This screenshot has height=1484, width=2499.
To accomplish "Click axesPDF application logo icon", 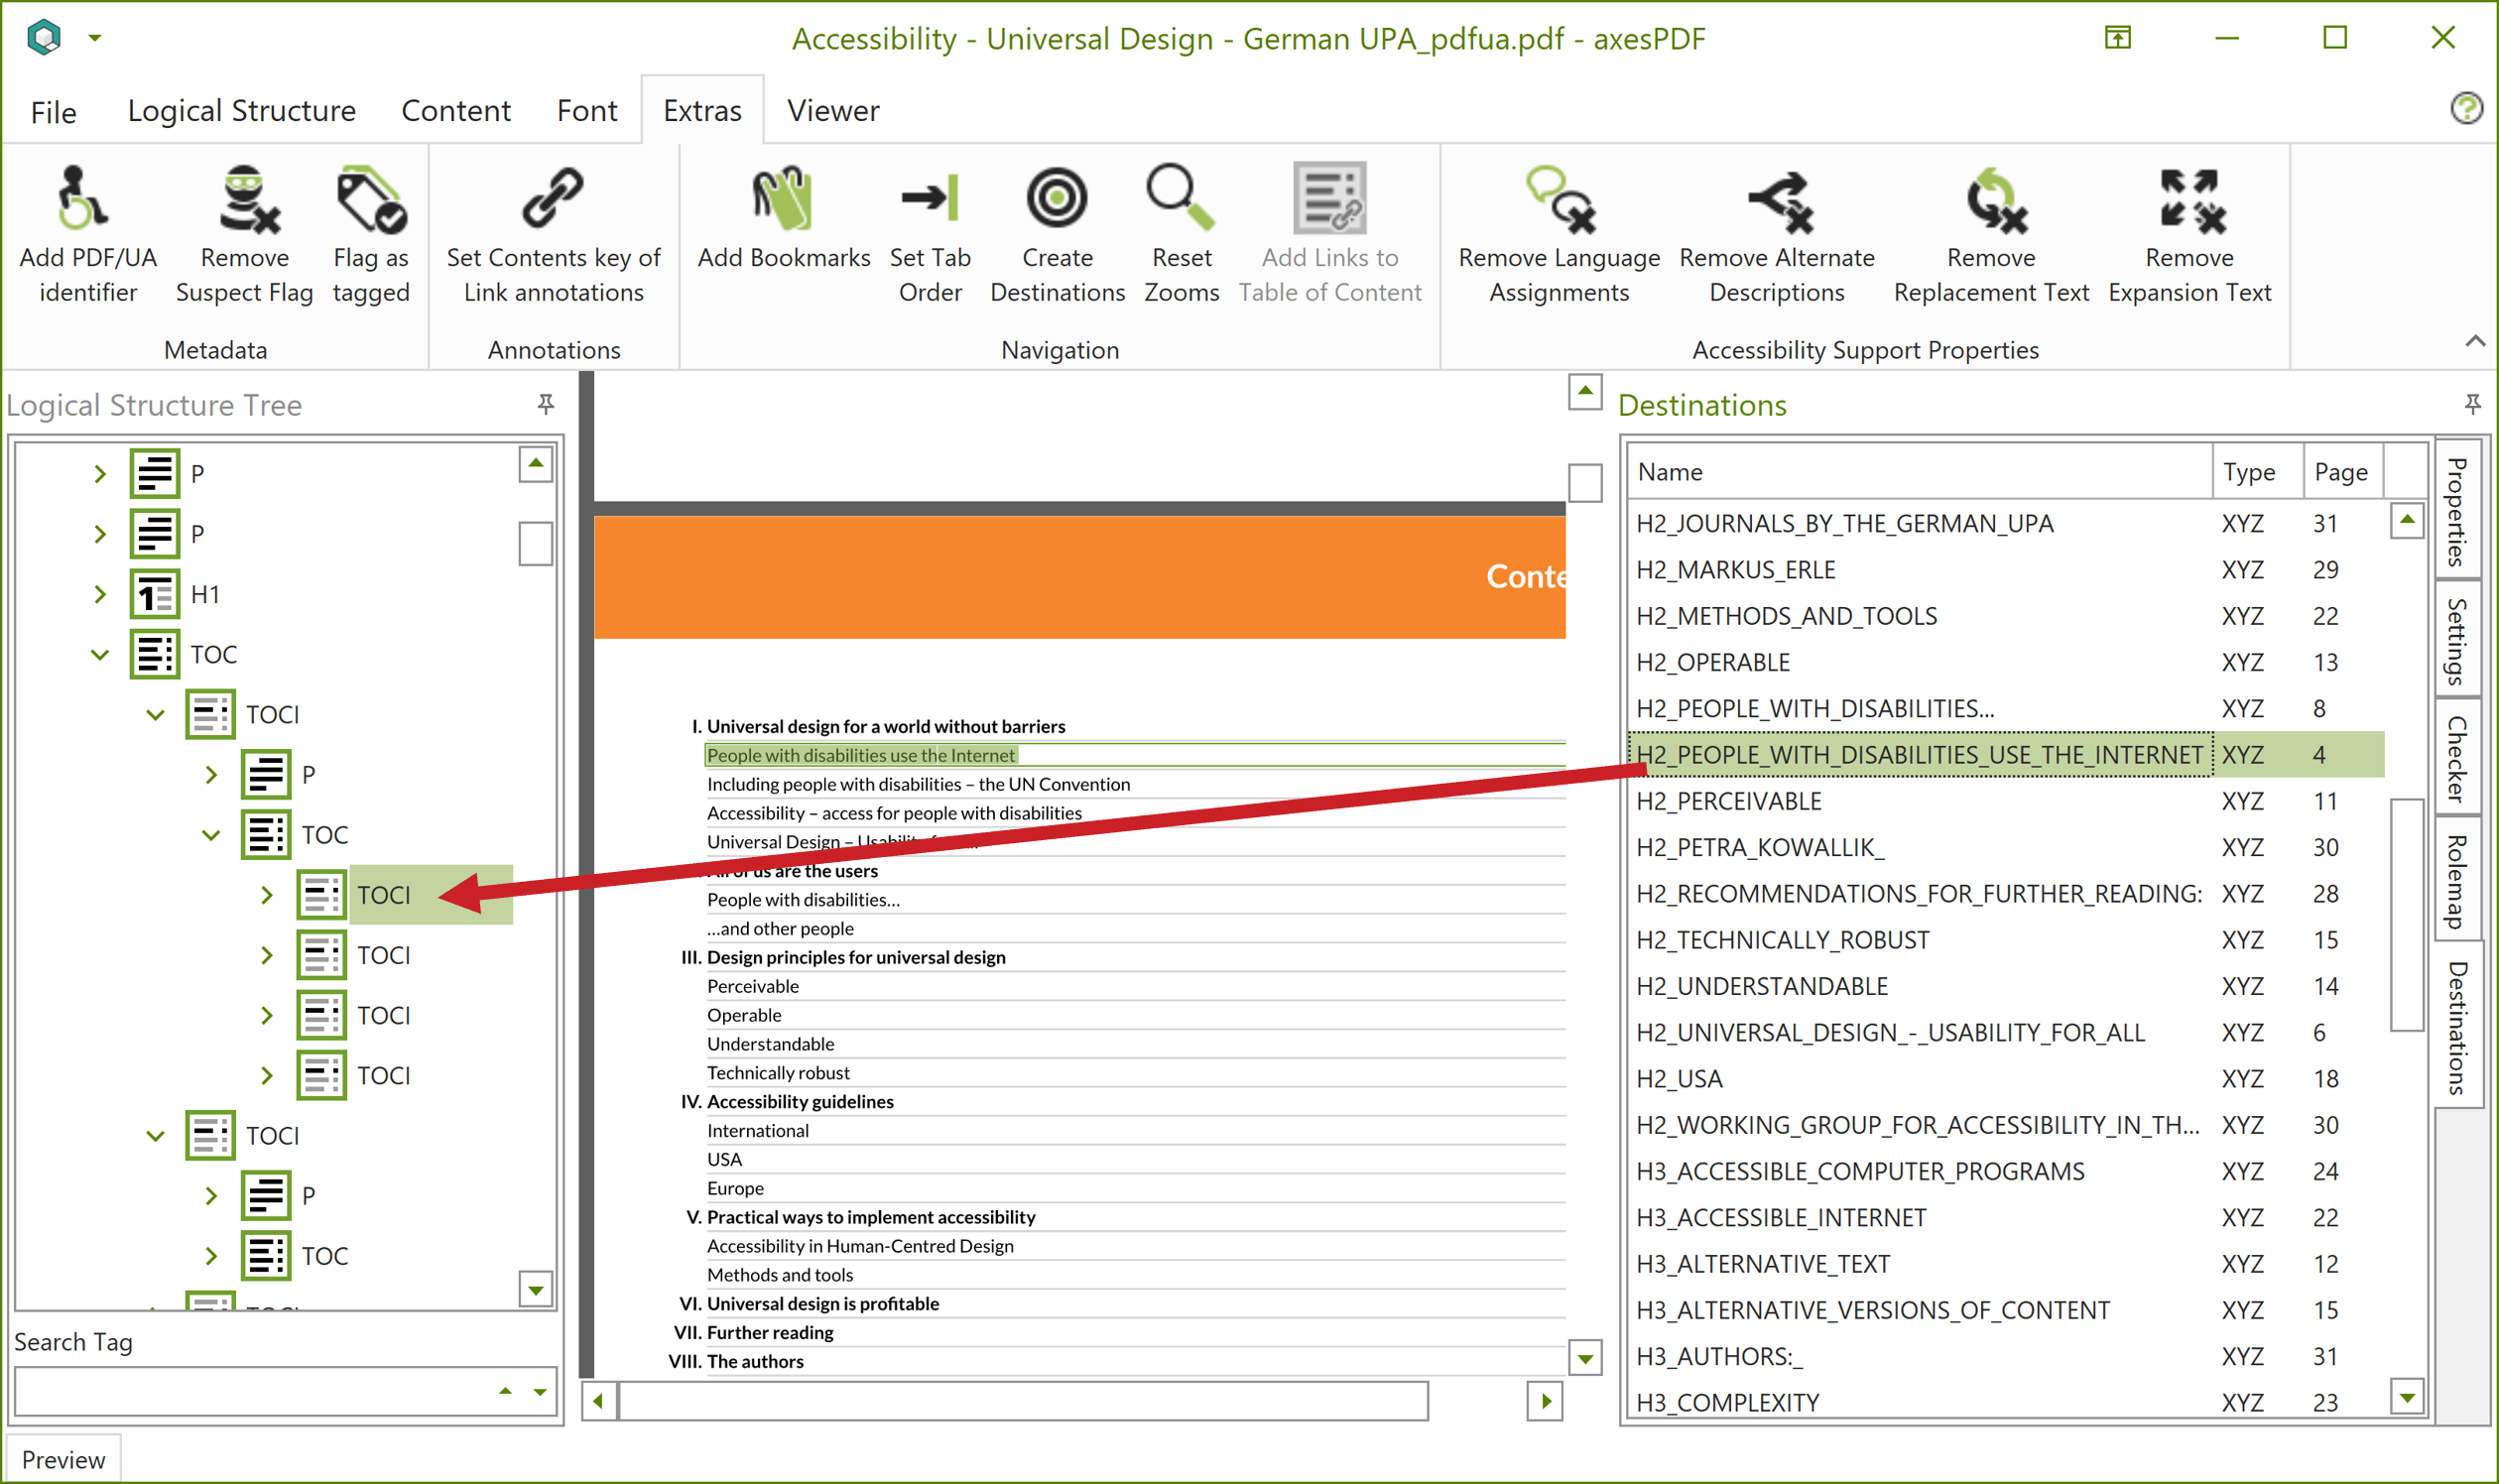I will coord(44,38).
